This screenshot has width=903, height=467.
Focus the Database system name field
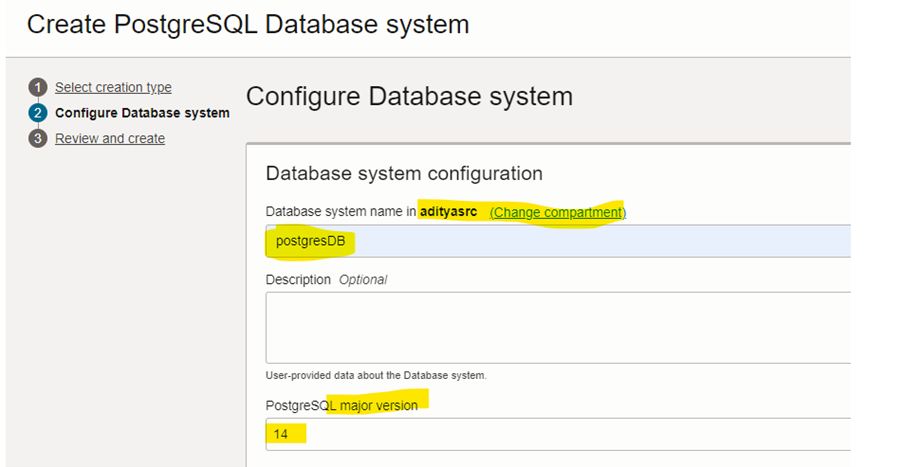[x=556, y=241]
